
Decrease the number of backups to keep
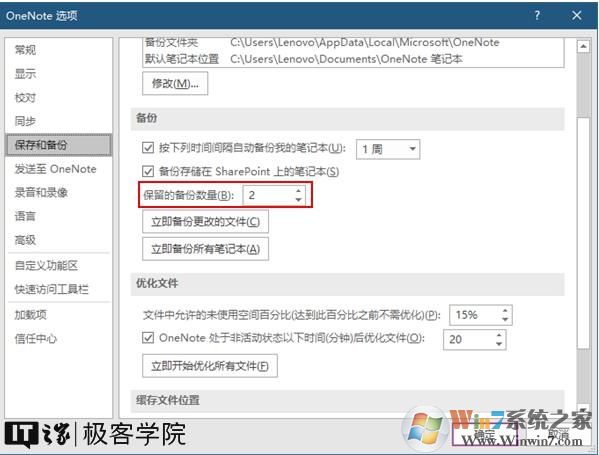pos(299,200)
